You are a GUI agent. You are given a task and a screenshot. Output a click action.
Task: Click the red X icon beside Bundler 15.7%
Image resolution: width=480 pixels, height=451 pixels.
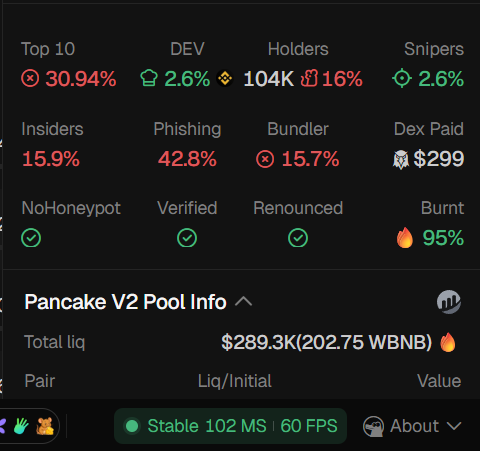[x=265, y=159]
